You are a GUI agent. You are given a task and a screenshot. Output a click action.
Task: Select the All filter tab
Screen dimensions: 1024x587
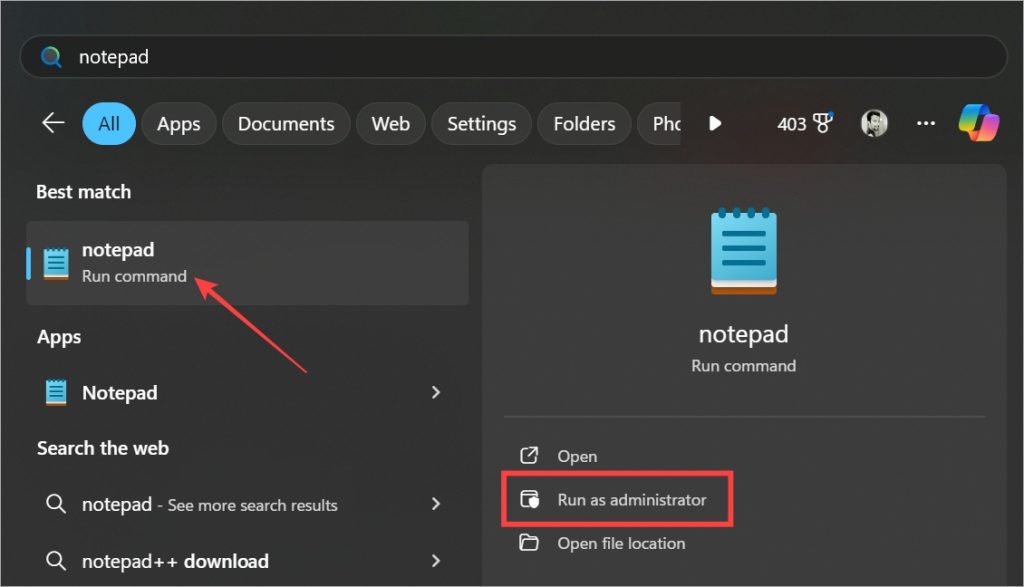108,123
